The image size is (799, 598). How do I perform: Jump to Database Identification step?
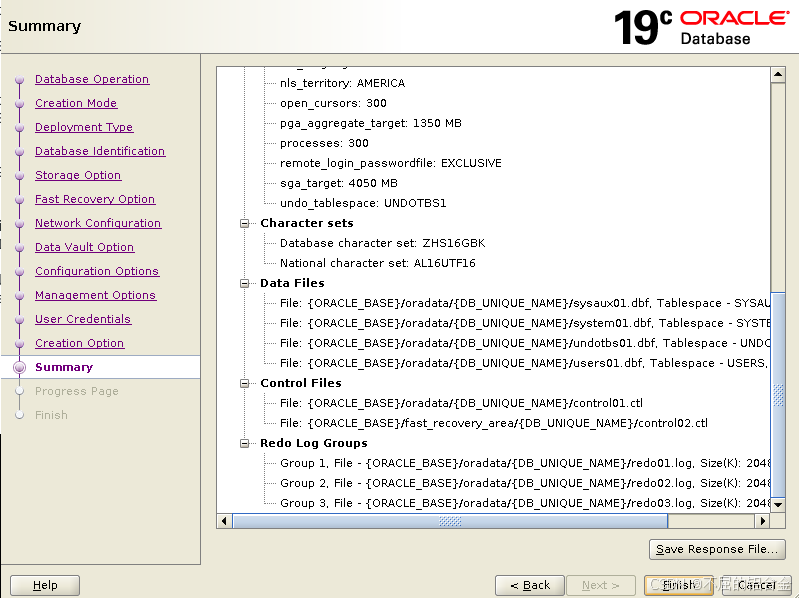click(x=100, y=151)
